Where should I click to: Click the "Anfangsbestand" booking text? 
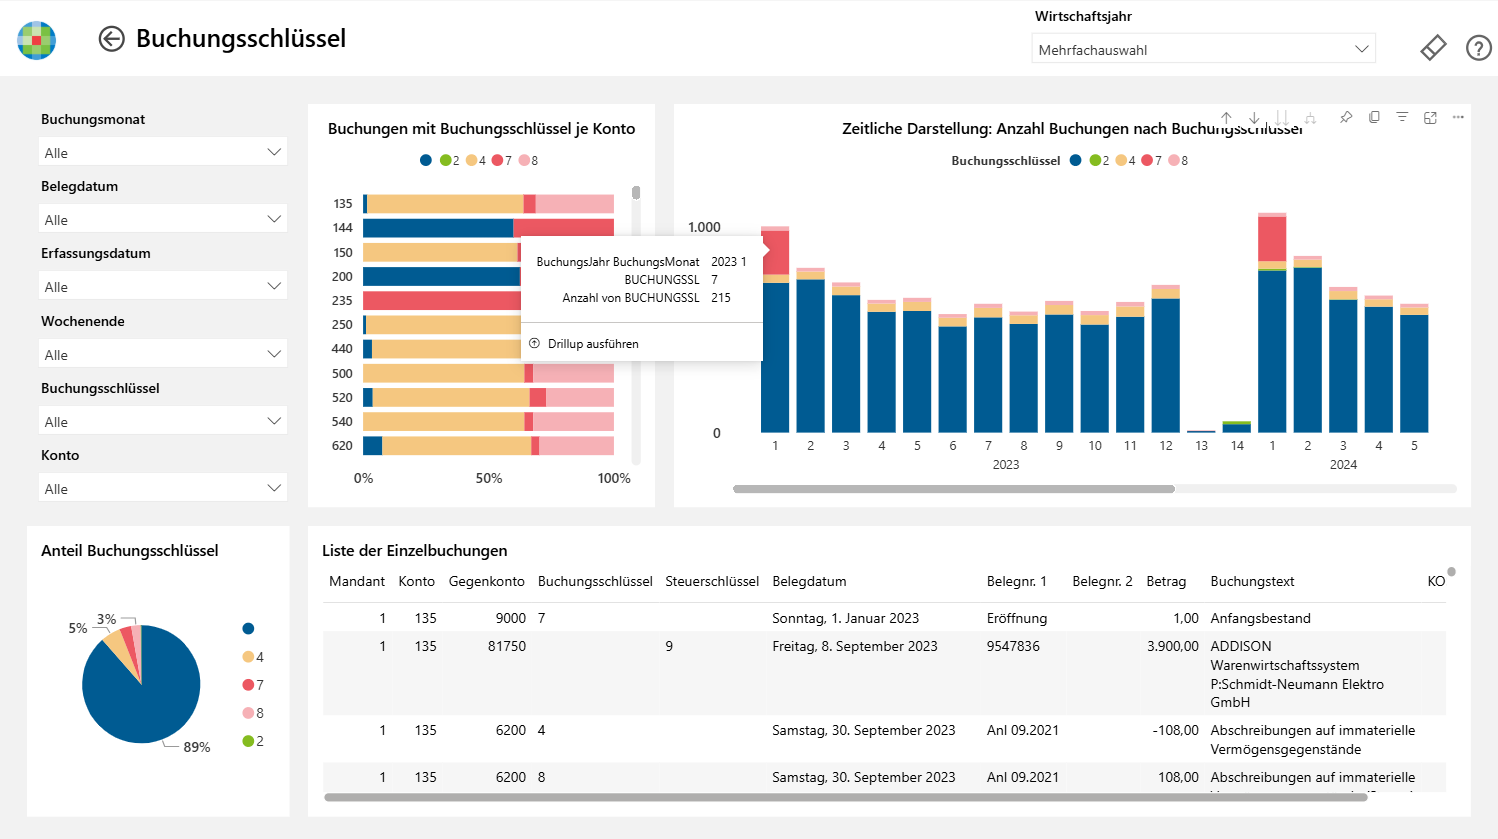[1260, 618]
